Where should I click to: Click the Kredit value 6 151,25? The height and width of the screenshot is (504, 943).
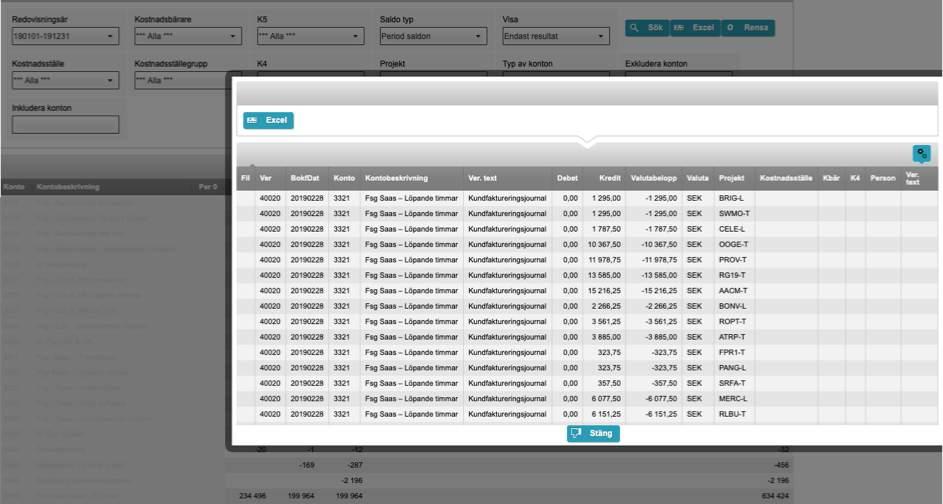[x=606, y=414]
